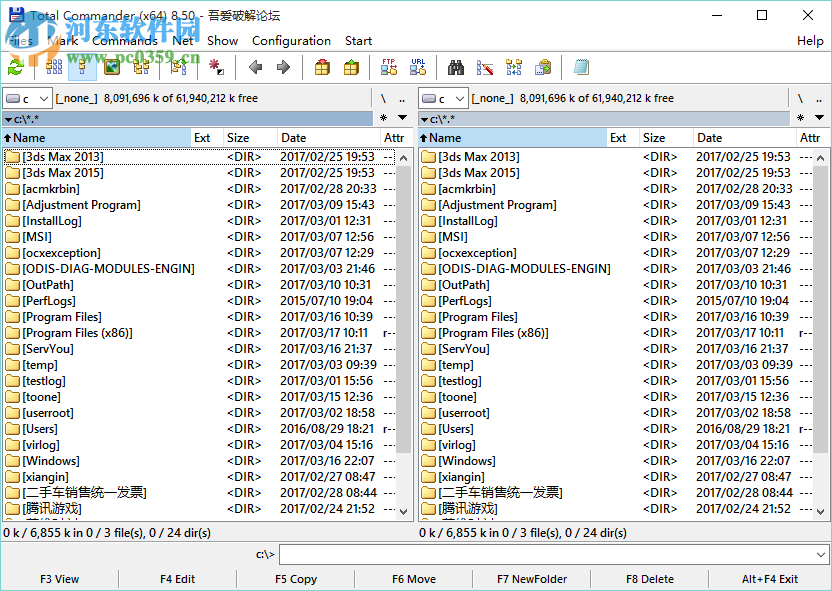
Task: Click the Refresh source panel icon
Action: 14,66
